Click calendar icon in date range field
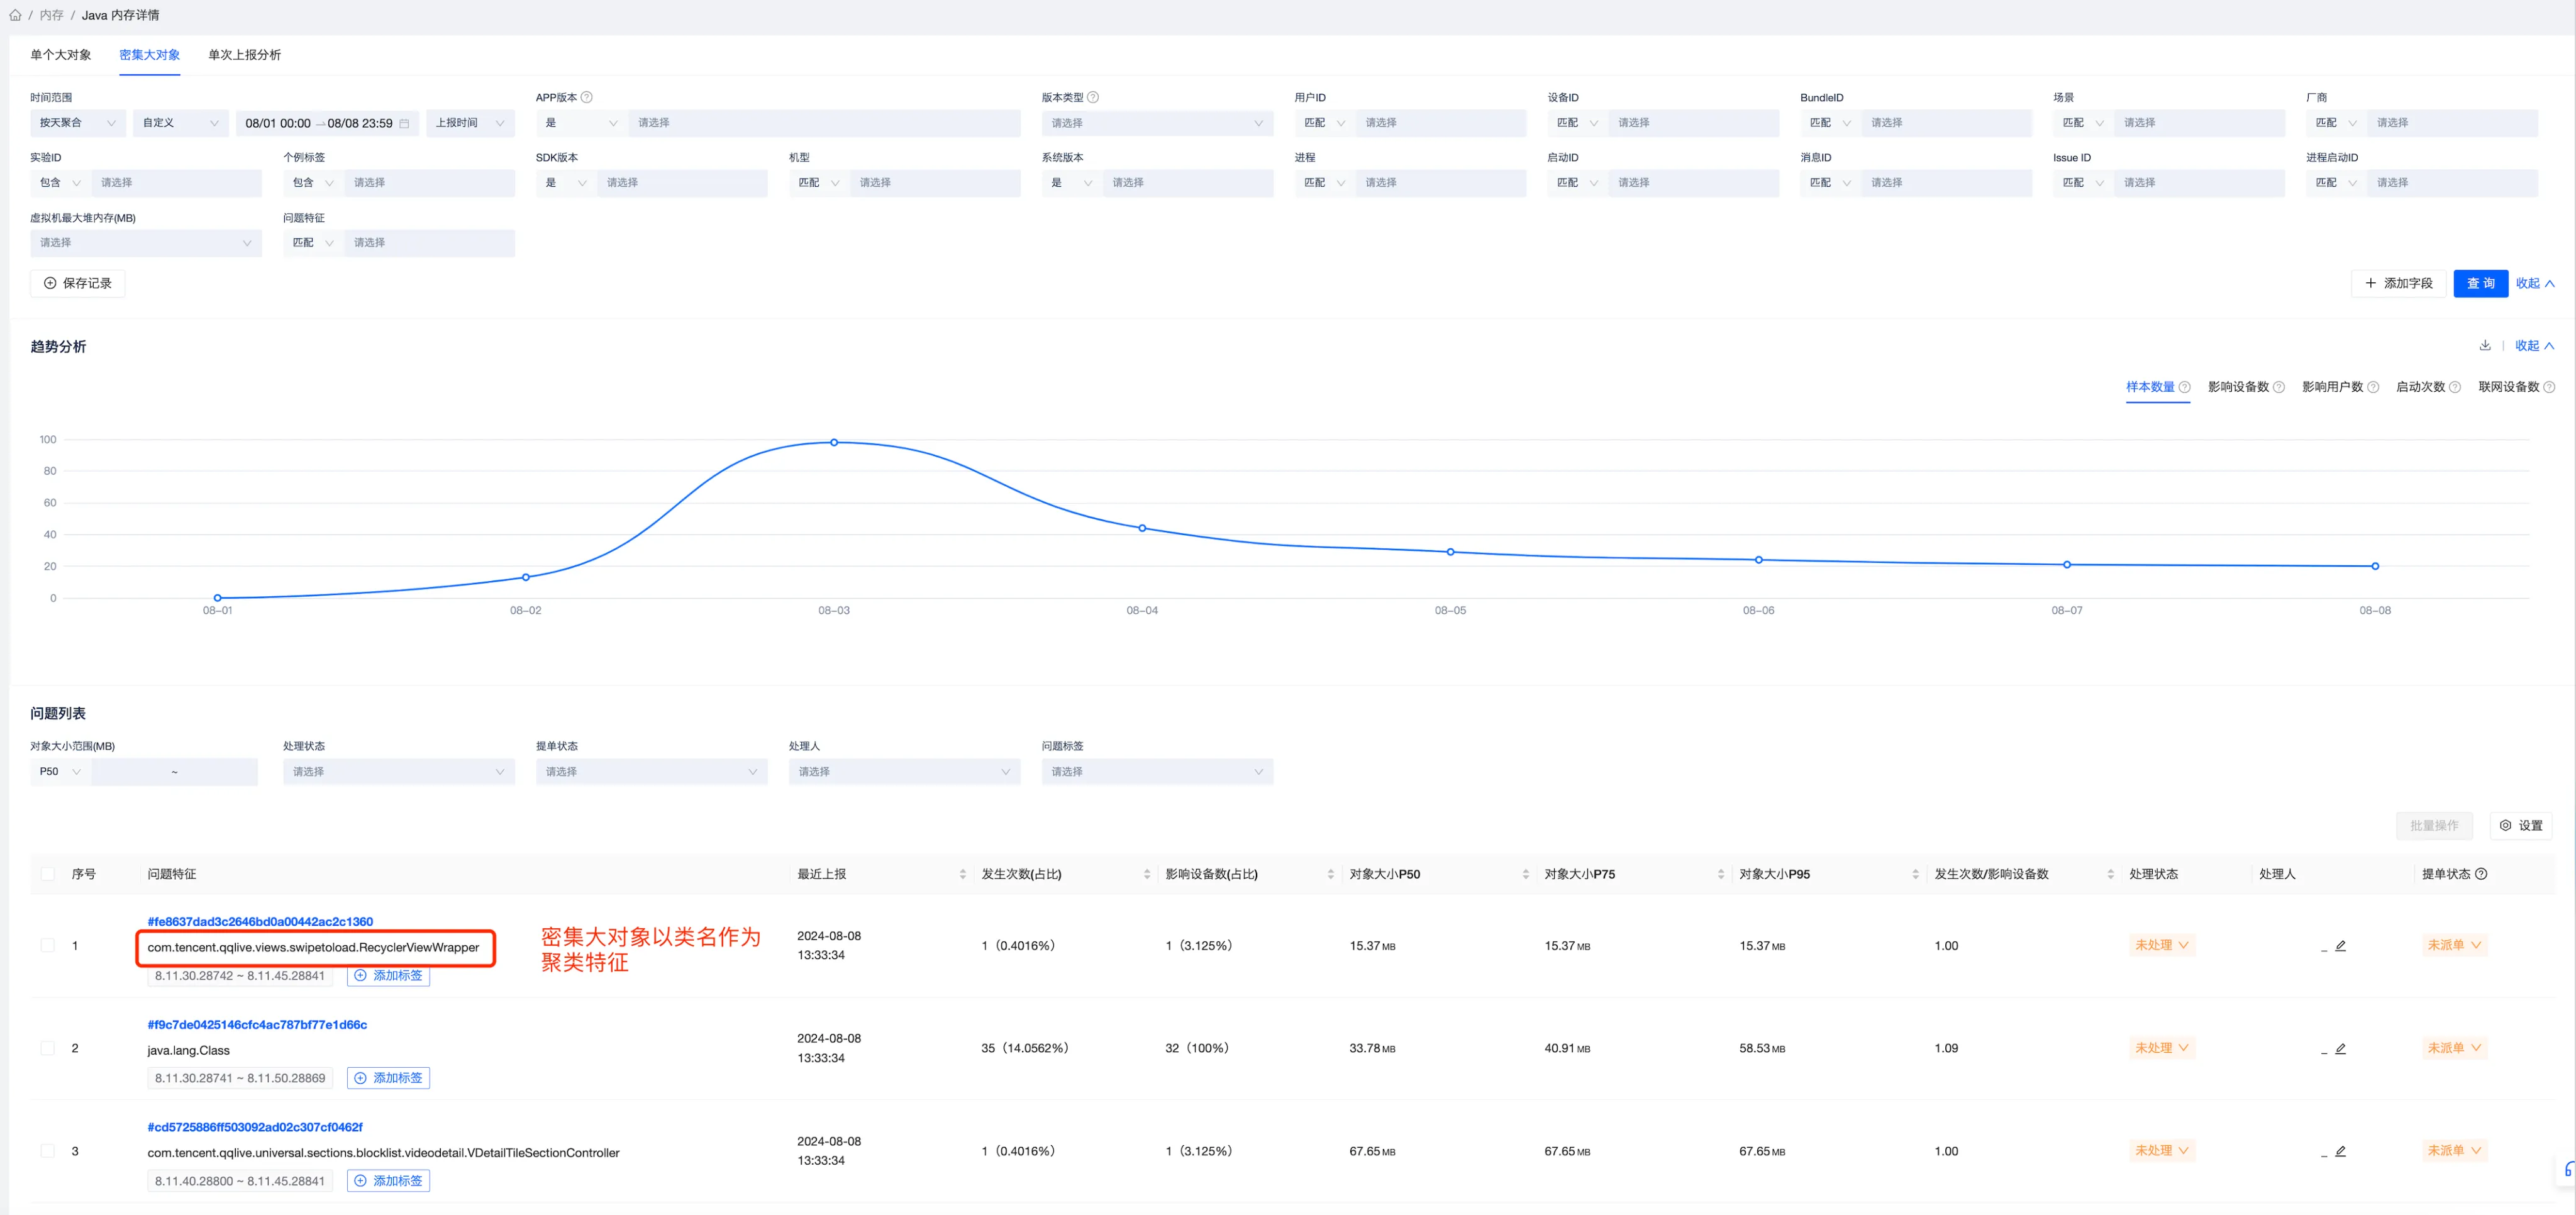 [x=404, y=123]
